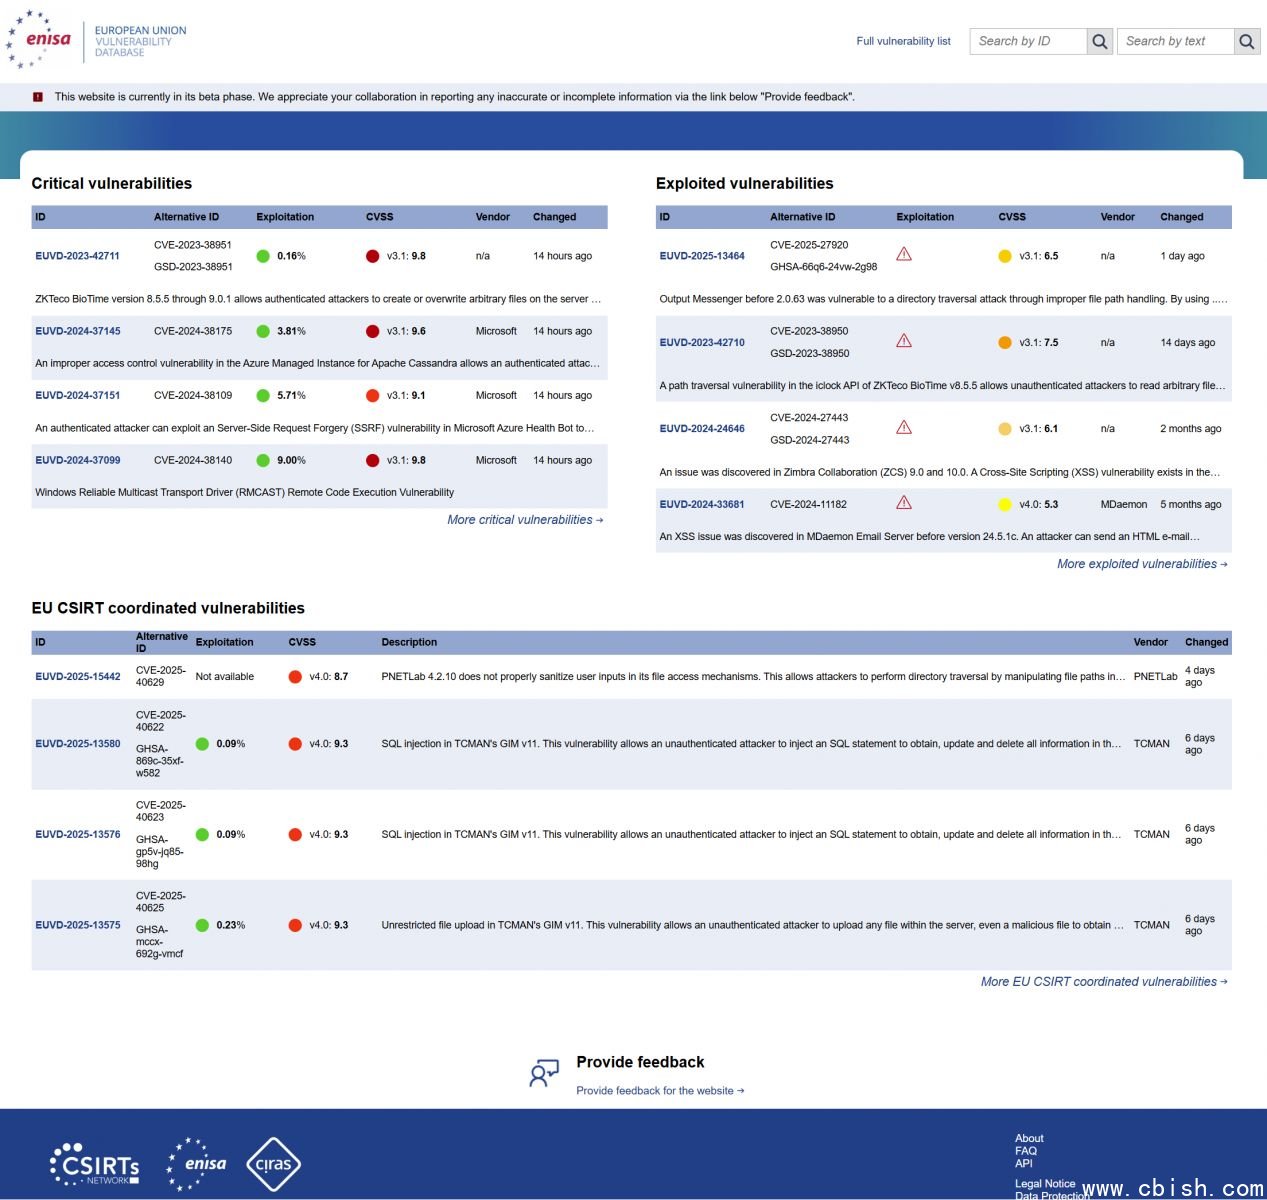Image resolution: width=1267 pixels, height=1200 pixels.
Task: Open vulnerability EUVD-2025-13580
Action: point(77,744)
